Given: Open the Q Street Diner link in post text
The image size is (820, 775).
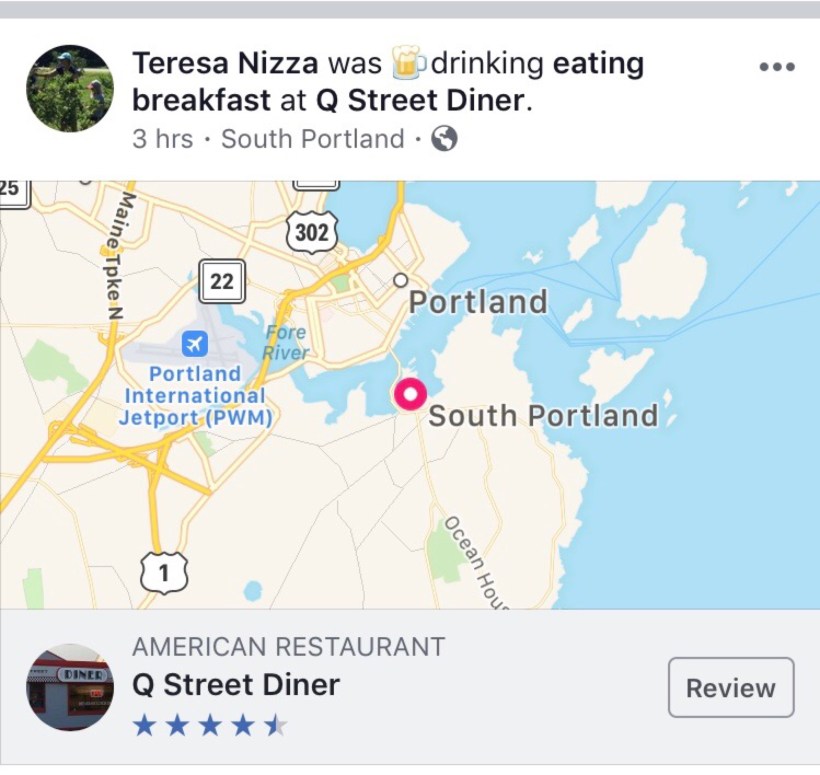Looking at the screenshot, I should point(420,100).
